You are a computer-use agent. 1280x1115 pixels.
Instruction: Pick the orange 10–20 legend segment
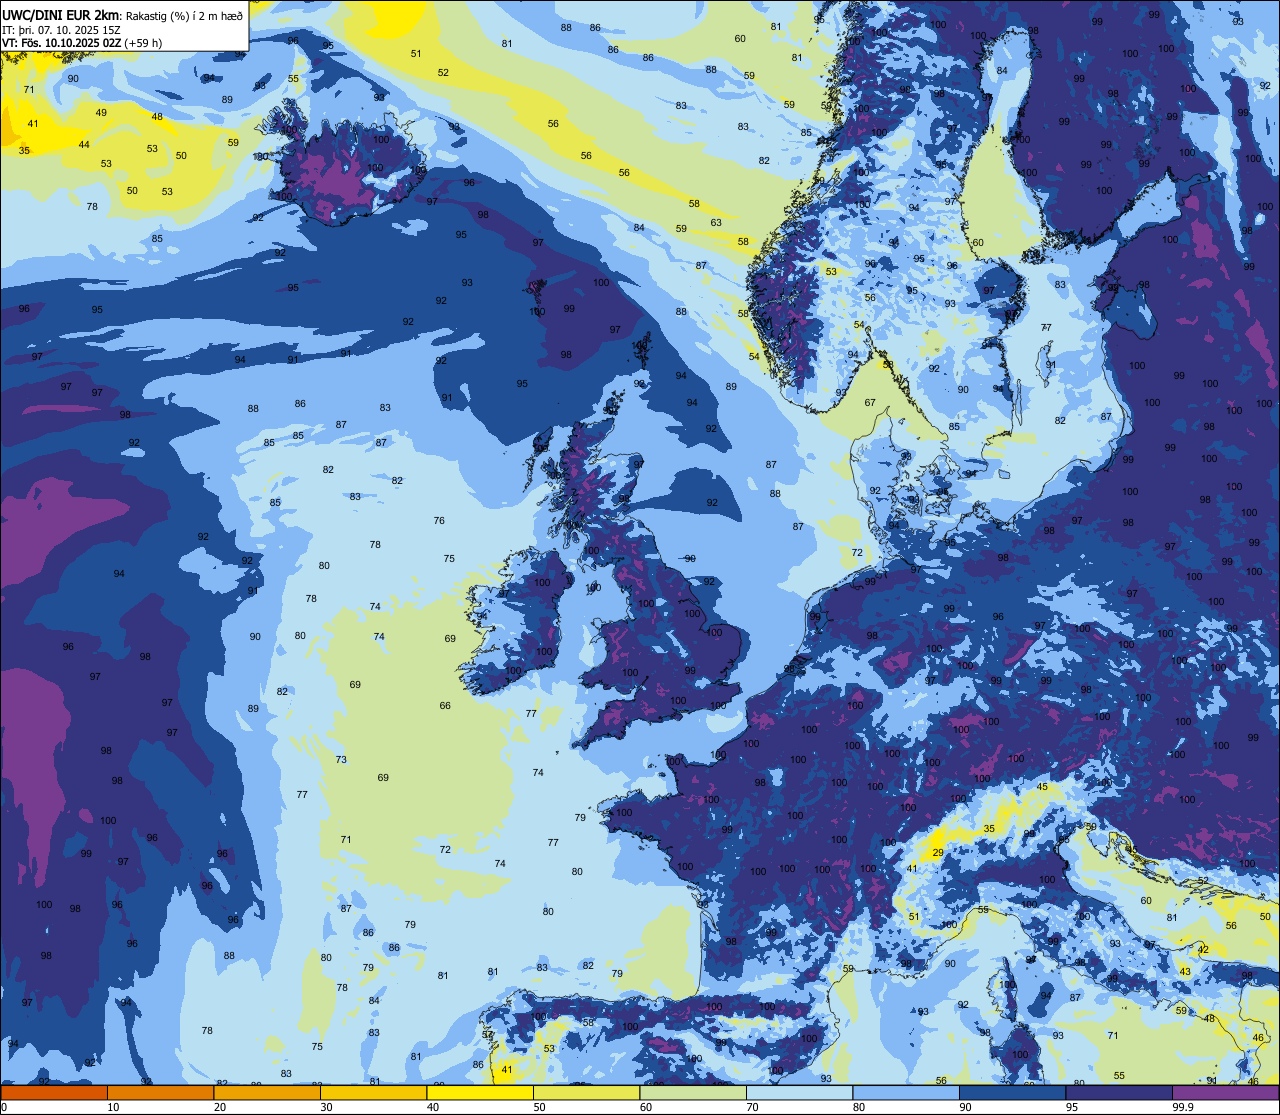pos(160,1092)
